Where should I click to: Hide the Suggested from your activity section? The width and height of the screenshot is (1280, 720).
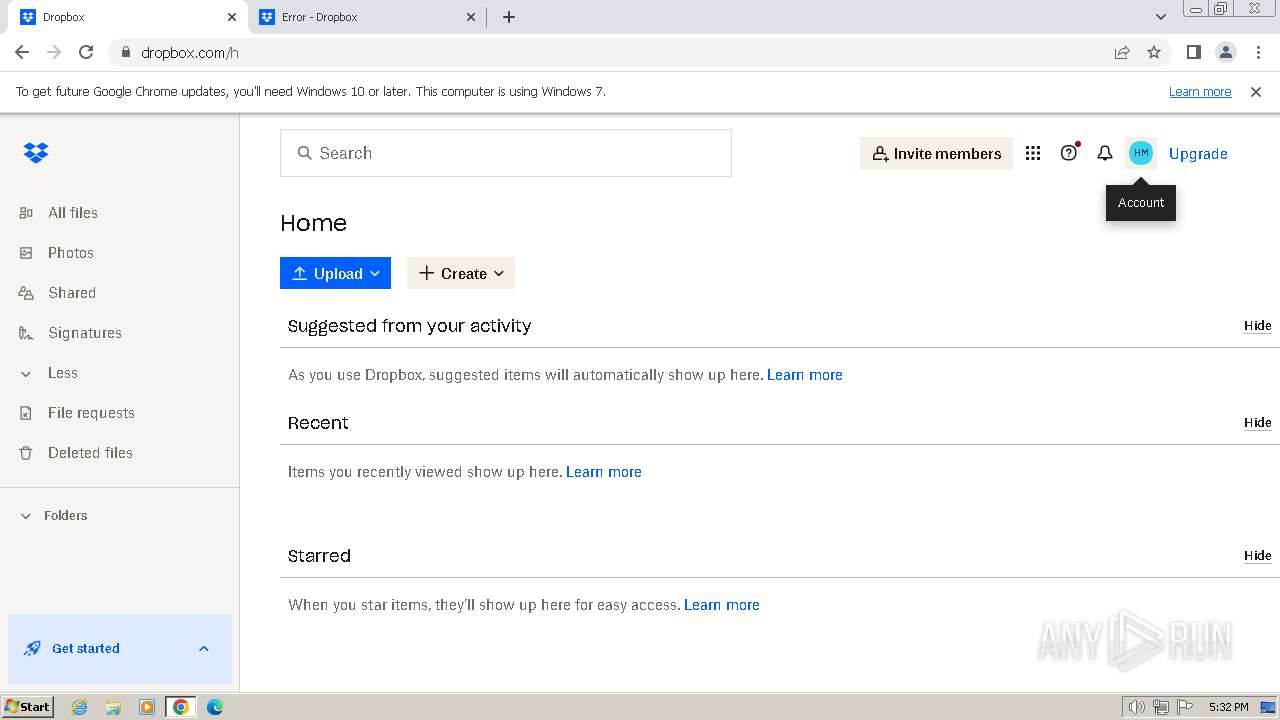(x=1258, y=326)
